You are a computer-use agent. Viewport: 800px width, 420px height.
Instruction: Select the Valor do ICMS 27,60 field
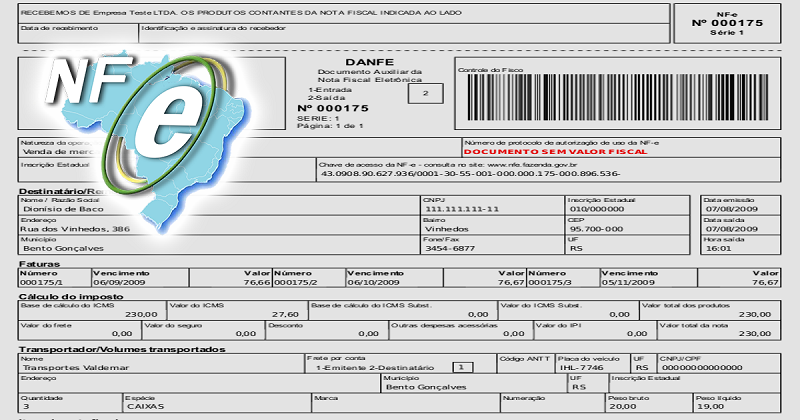point(237,310)
